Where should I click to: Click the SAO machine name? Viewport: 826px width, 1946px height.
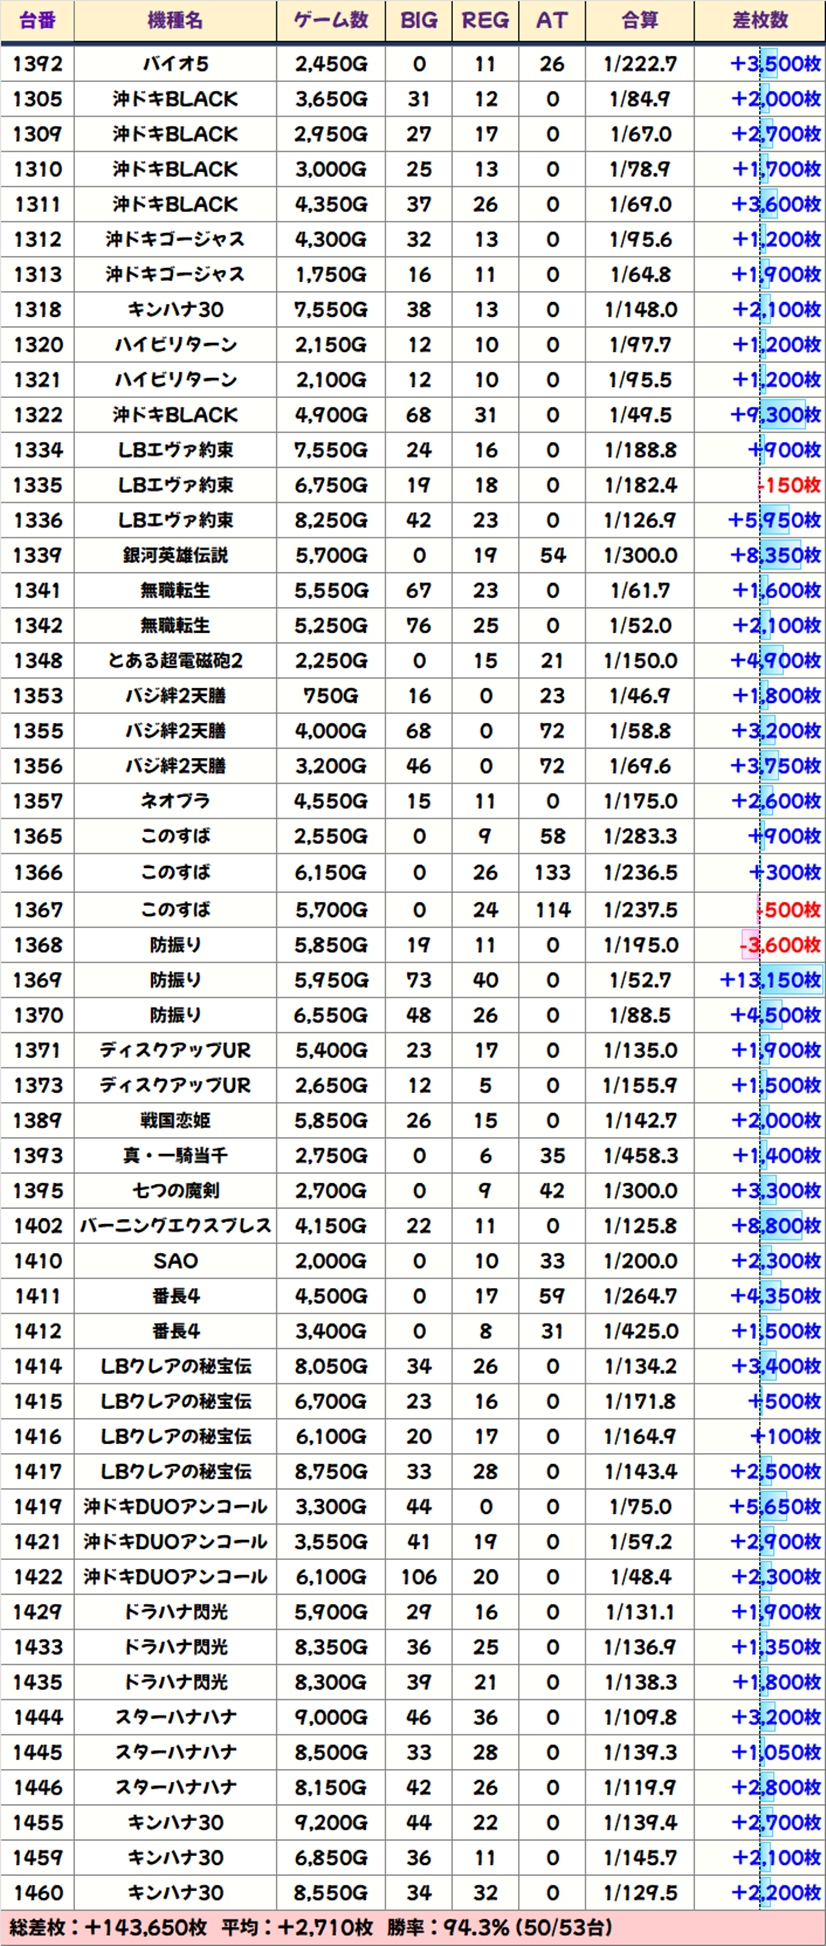pos(175,1261)
